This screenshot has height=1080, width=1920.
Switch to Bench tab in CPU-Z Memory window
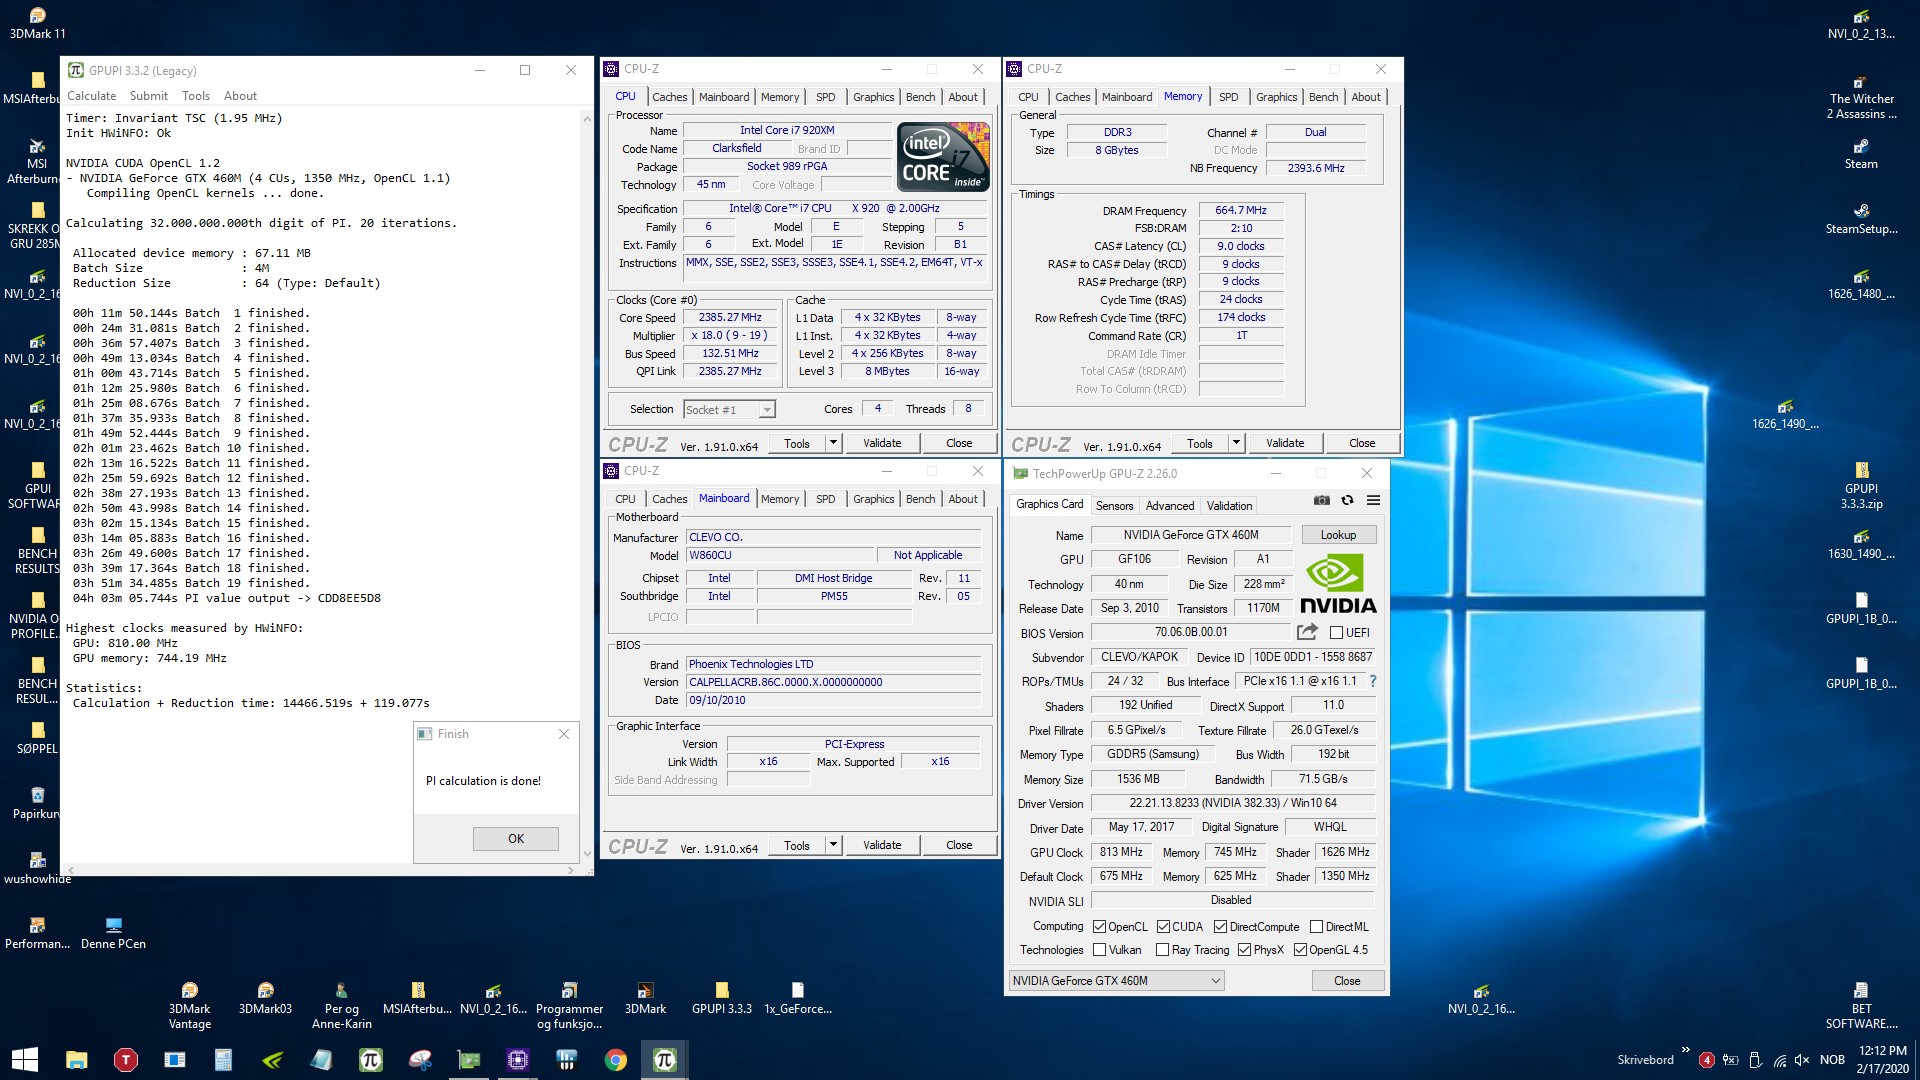[1323, 97]
